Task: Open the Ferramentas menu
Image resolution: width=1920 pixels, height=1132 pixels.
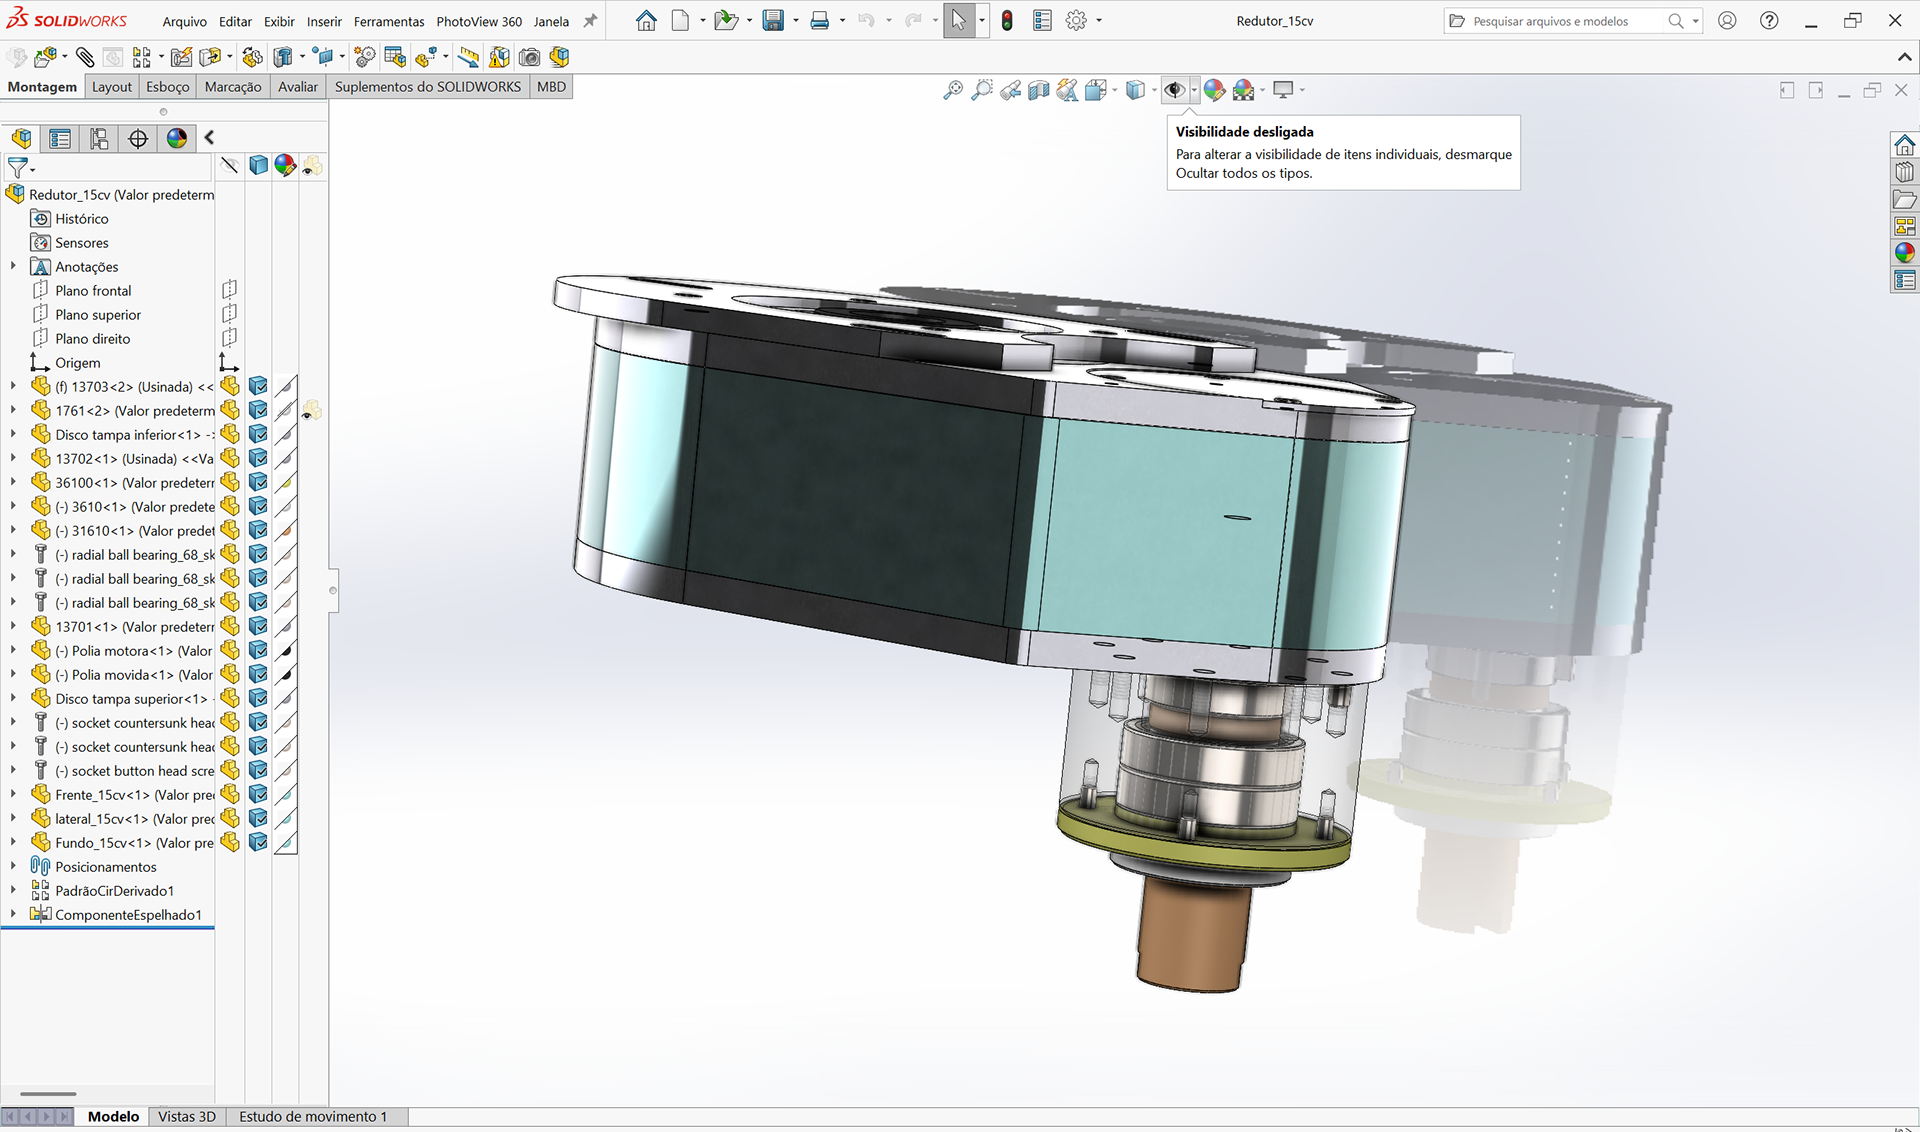Action: tap(389, 21)
